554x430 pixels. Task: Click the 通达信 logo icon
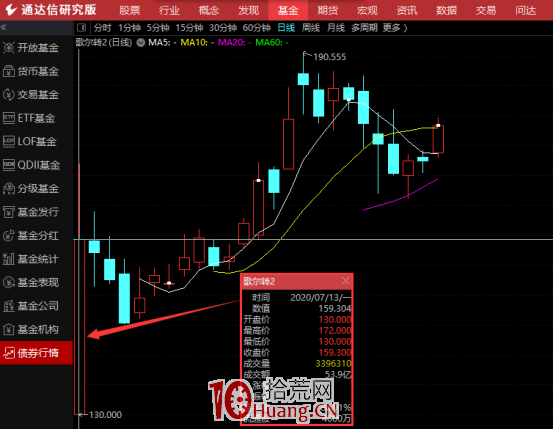(11, 10)
